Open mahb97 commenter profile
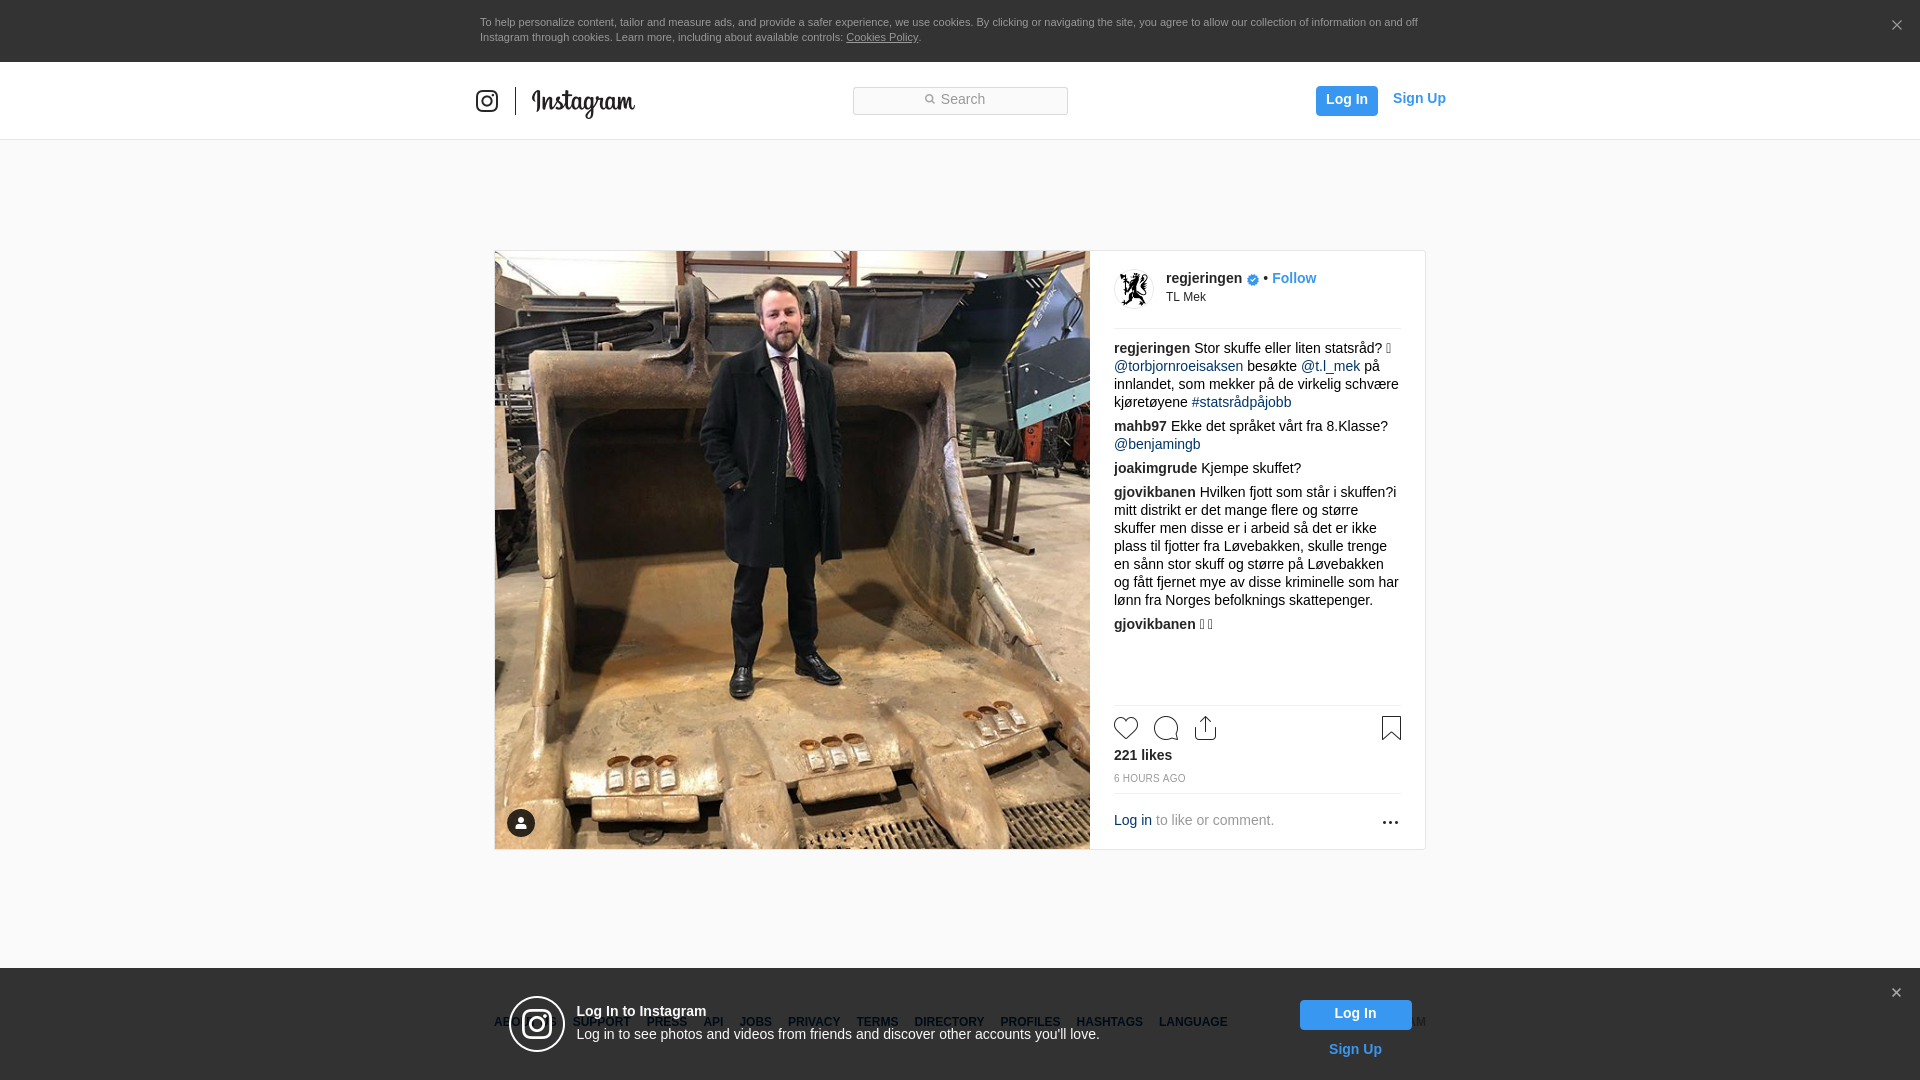1920x1080 pixels. click(x=1140, y=426)
